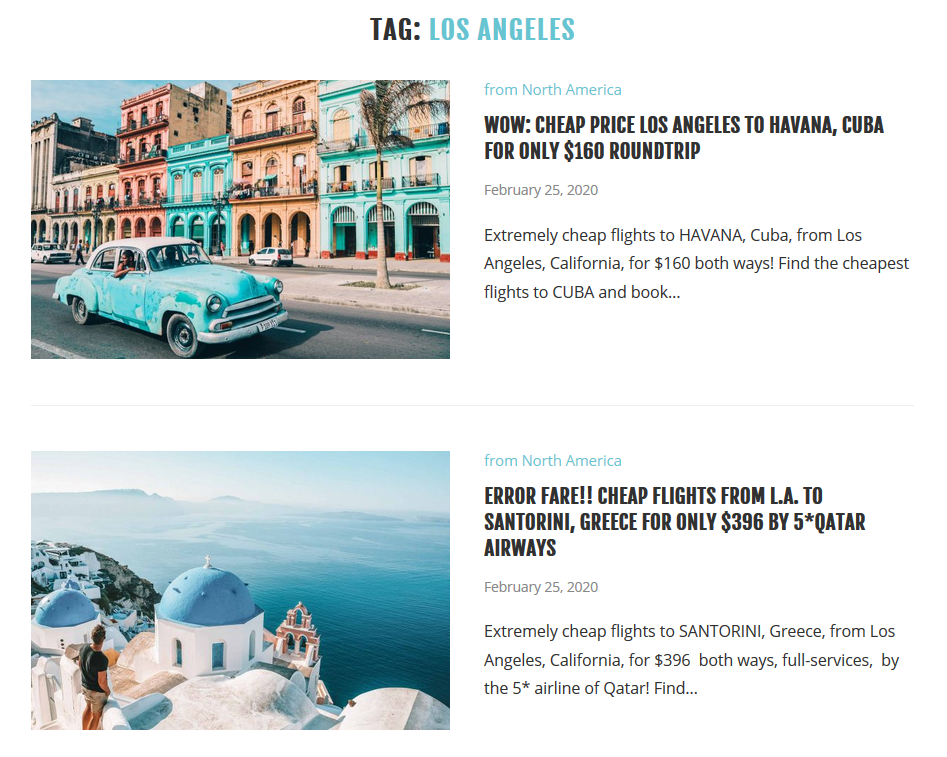Open the Havana street photo thumbnail
The image size is (947, 757).
point(240,219)
